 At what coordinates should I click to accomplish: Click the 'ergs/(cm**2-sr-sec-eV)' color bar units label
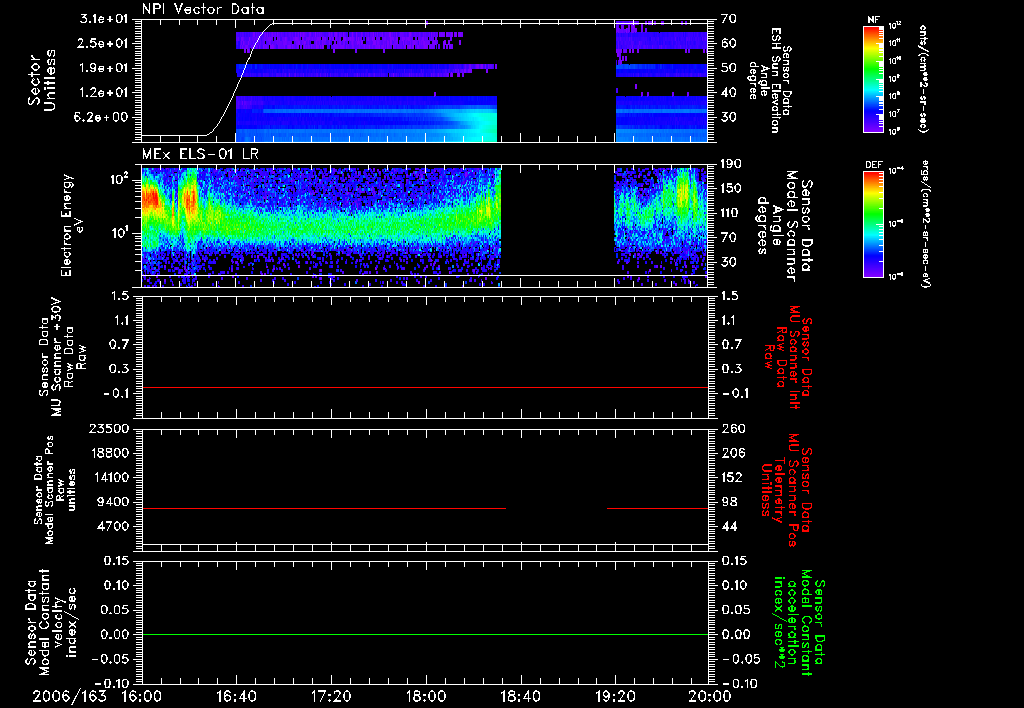tap(925, 224)
